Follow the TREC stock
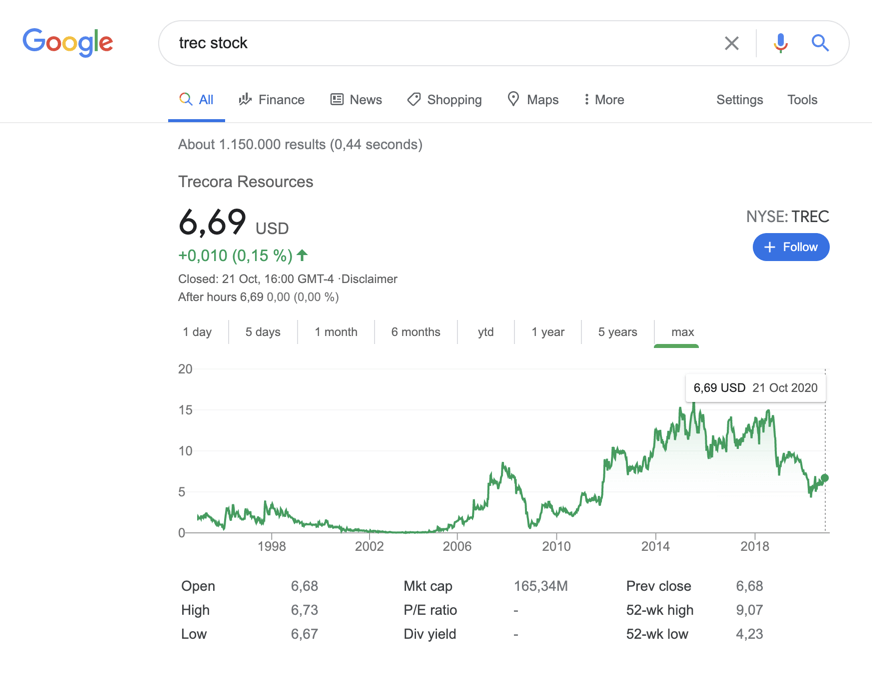This screenshot has height=675, width=872. pos(790,247)
